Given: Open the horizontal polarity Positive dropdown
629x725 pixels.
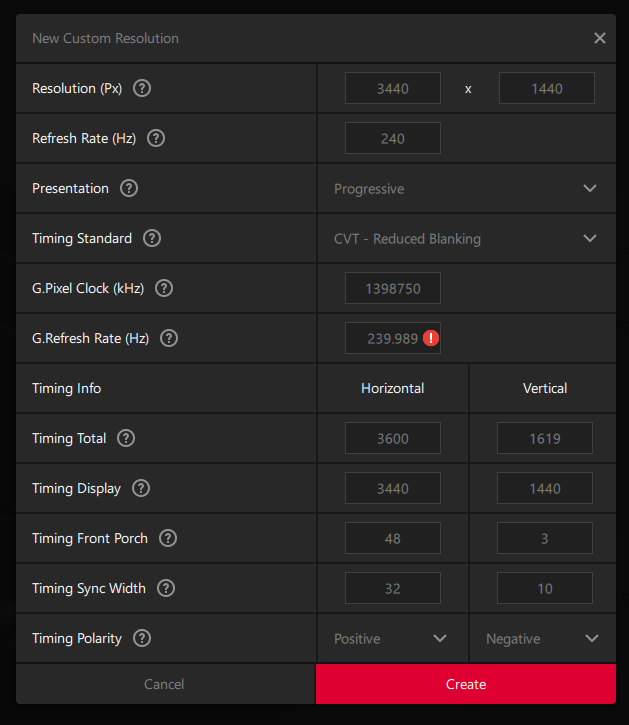Looking at the screenshot, I should 392,638.
